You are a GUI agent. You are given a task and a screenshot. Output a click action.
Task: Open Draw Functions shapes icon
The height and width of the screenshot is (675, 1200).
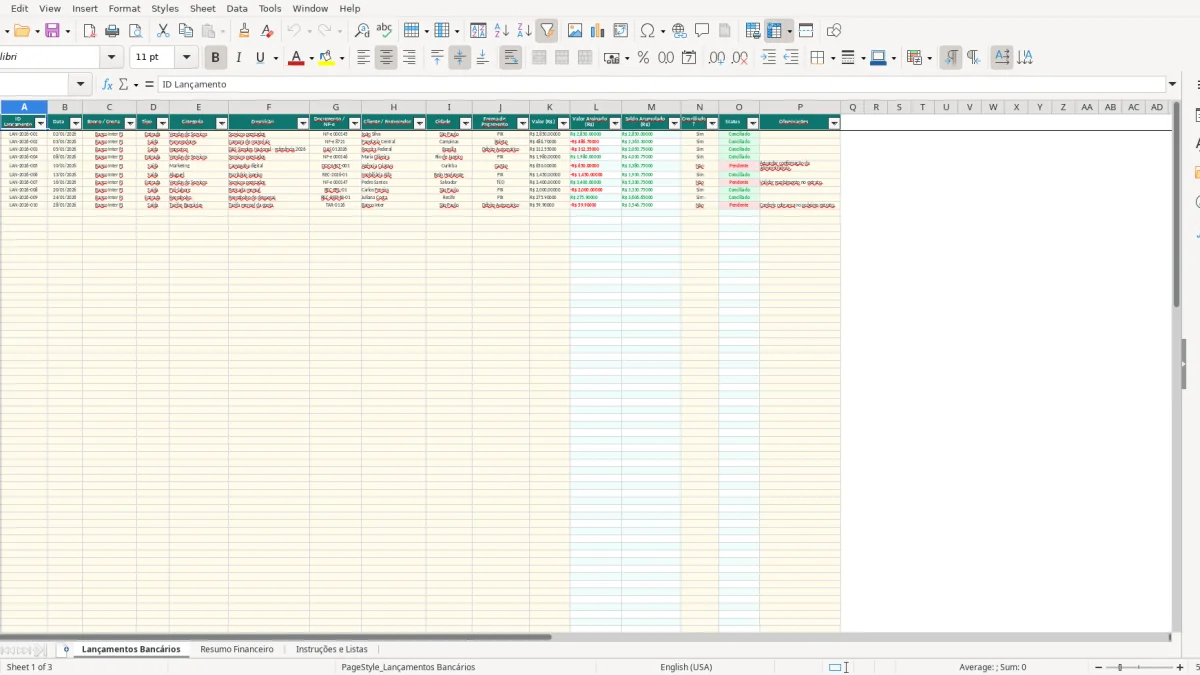coord(834,31)
